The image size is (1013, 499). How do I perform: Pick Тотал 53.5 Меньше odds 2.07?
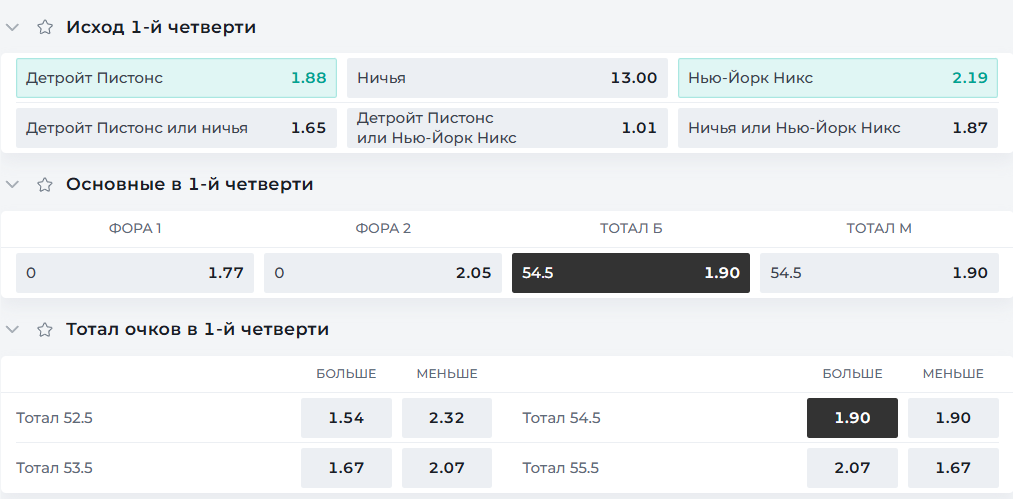pyautogui.click(x=447, y=468)
